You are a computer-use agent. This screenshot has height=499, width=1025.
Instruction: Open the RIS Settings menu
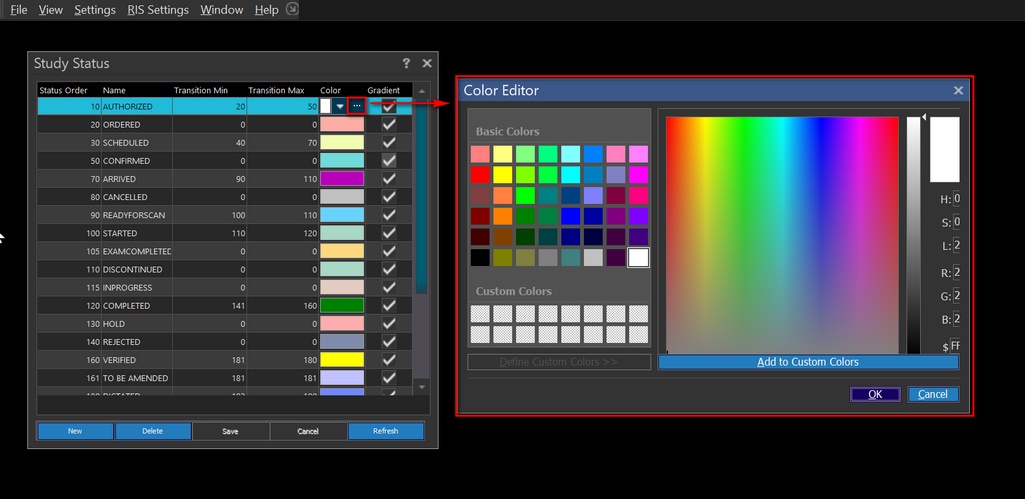pyautogui.click(x=158, y=10)
